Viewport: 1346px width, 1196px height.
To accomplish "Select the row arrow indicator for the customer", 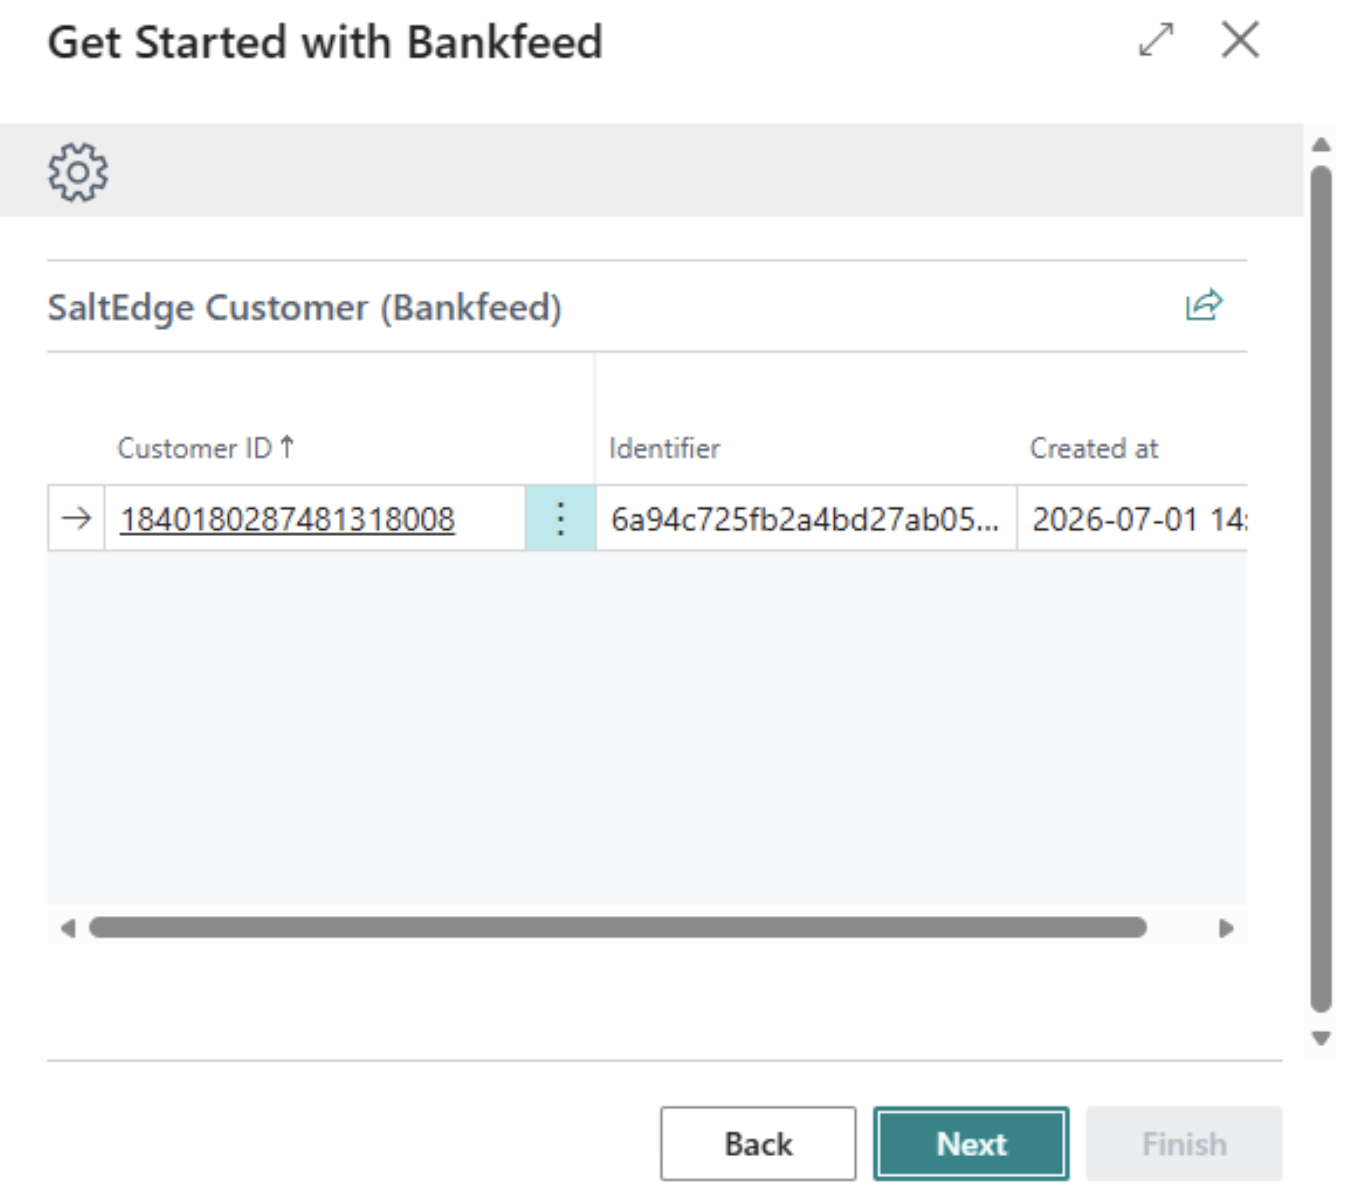I will [x=76, y=518].
